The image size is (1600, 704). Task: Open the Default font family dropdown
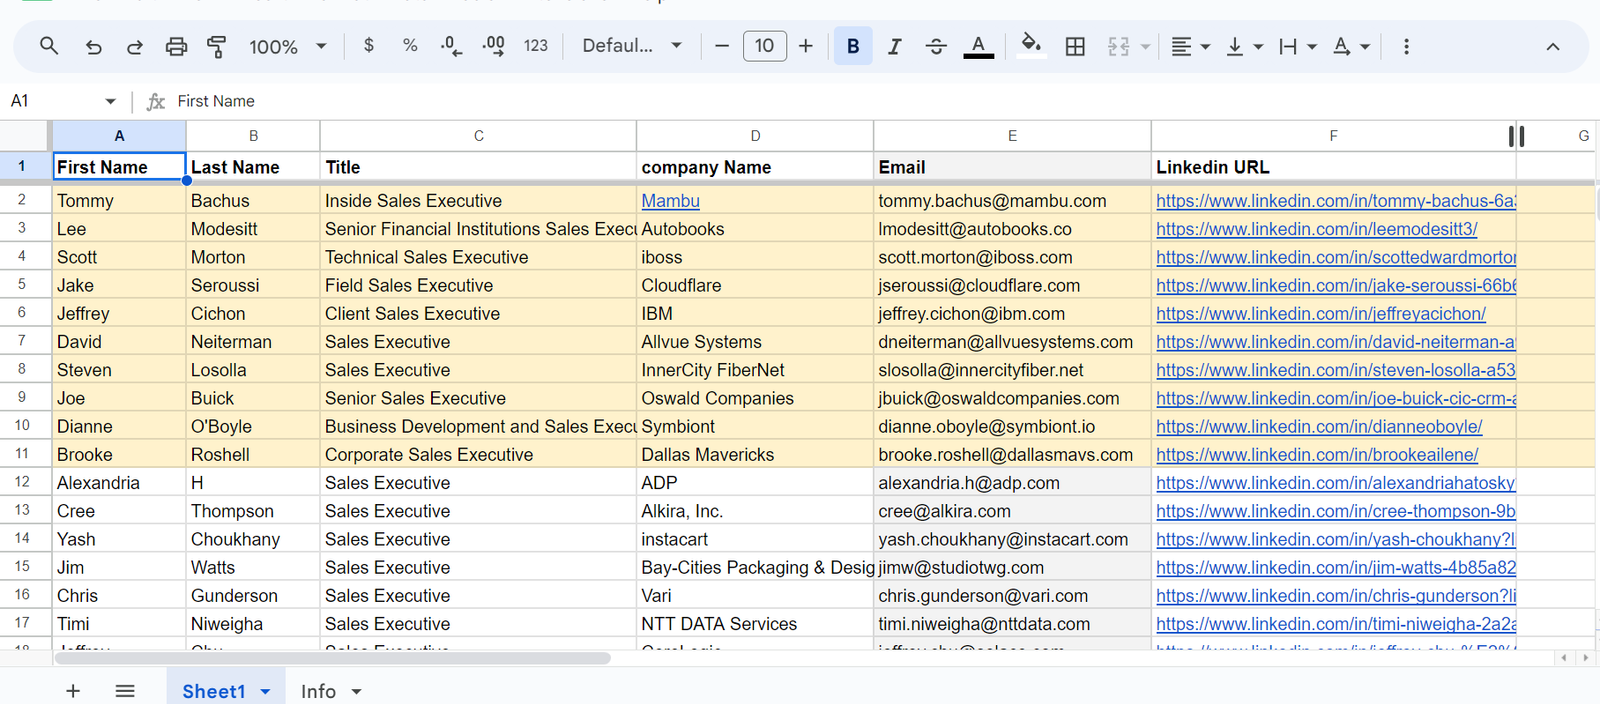click(x=632, y=46)
